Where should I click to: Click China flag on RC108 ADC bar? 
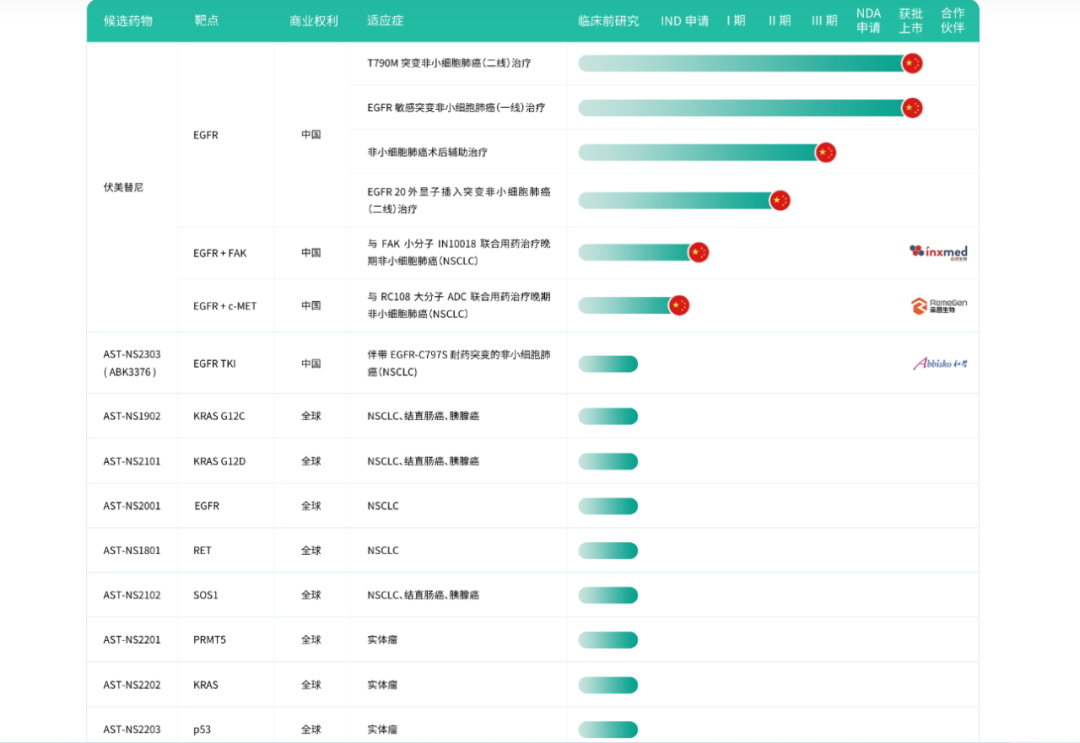[679, 305]
